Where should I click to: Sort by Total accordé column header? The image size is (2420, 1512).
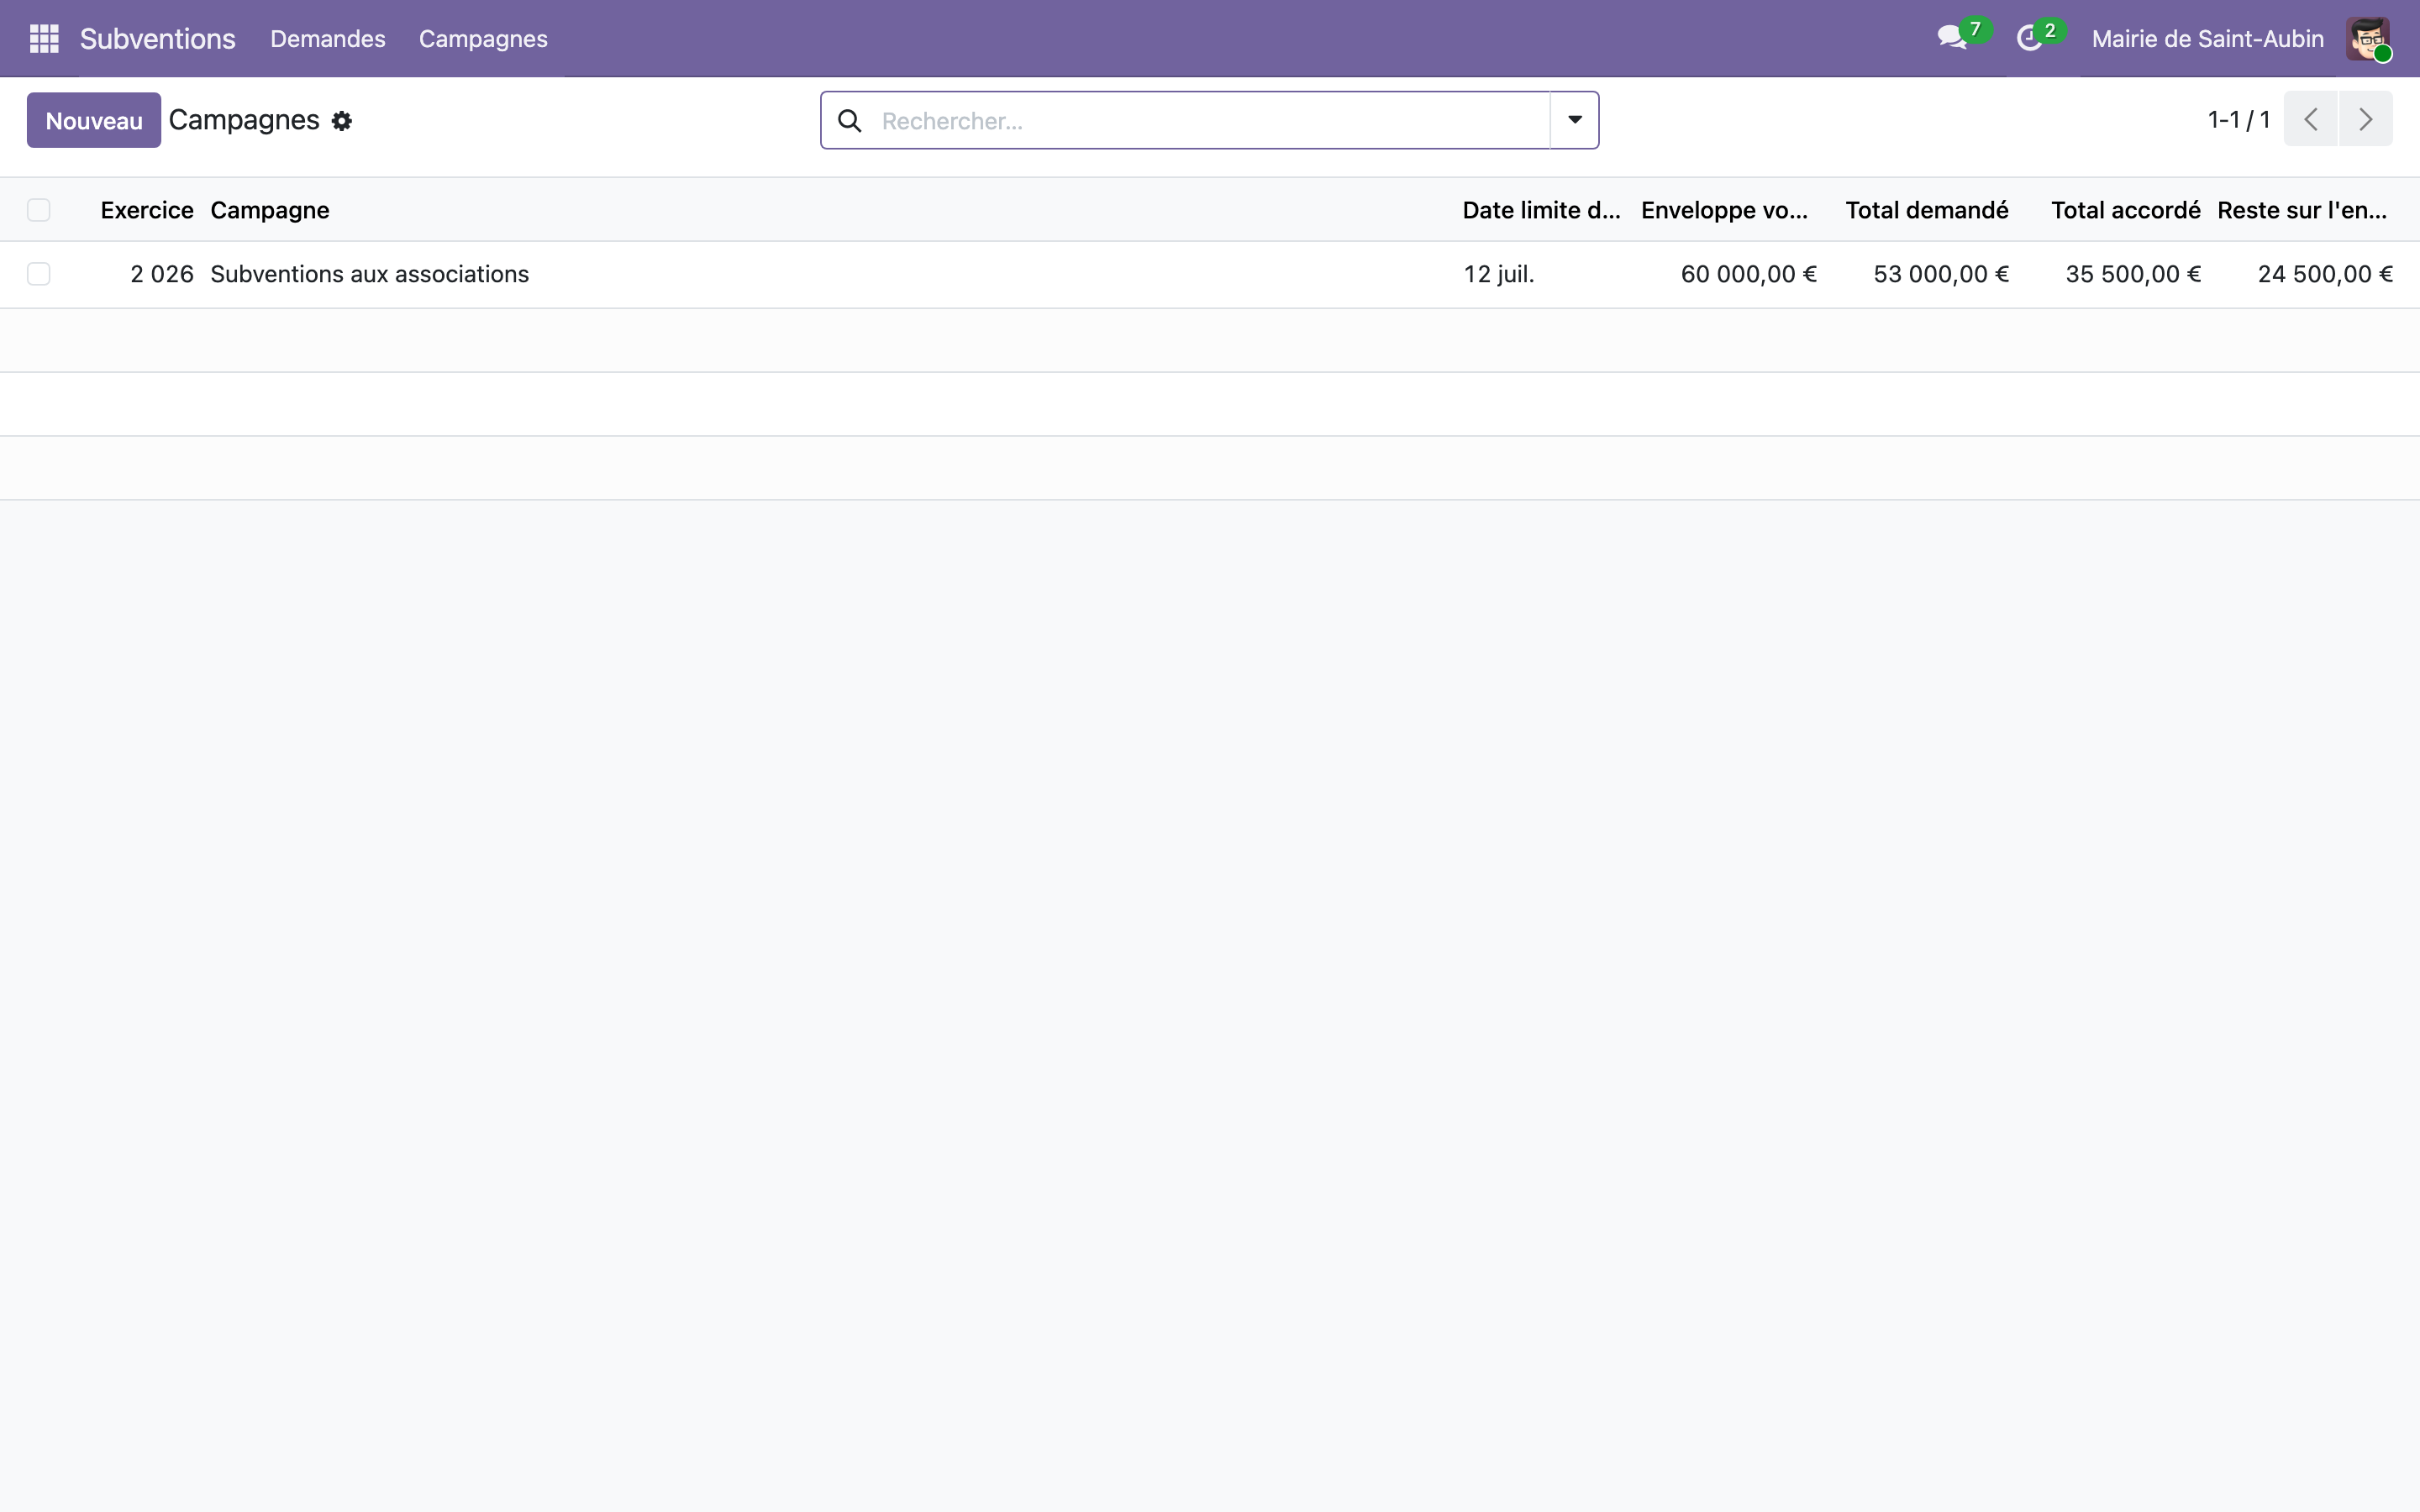tap(2126, 210)
